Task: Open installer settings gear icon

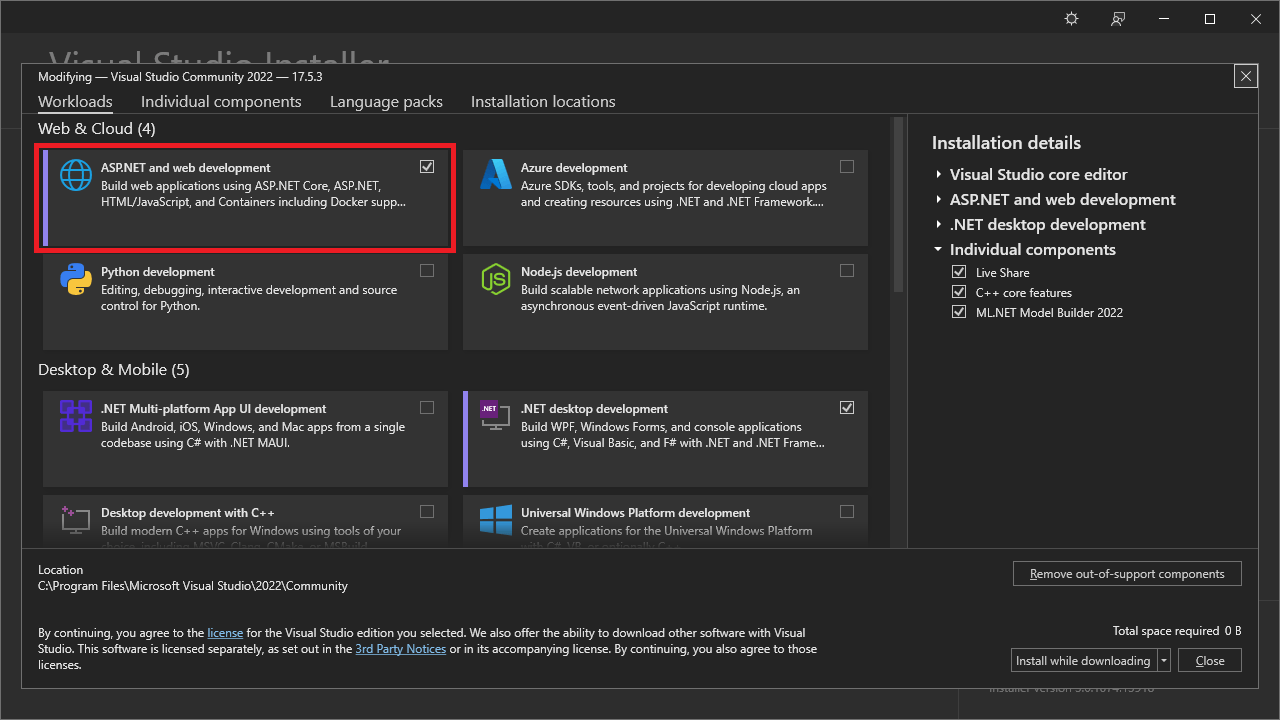Action: (x=1072, y=19)
